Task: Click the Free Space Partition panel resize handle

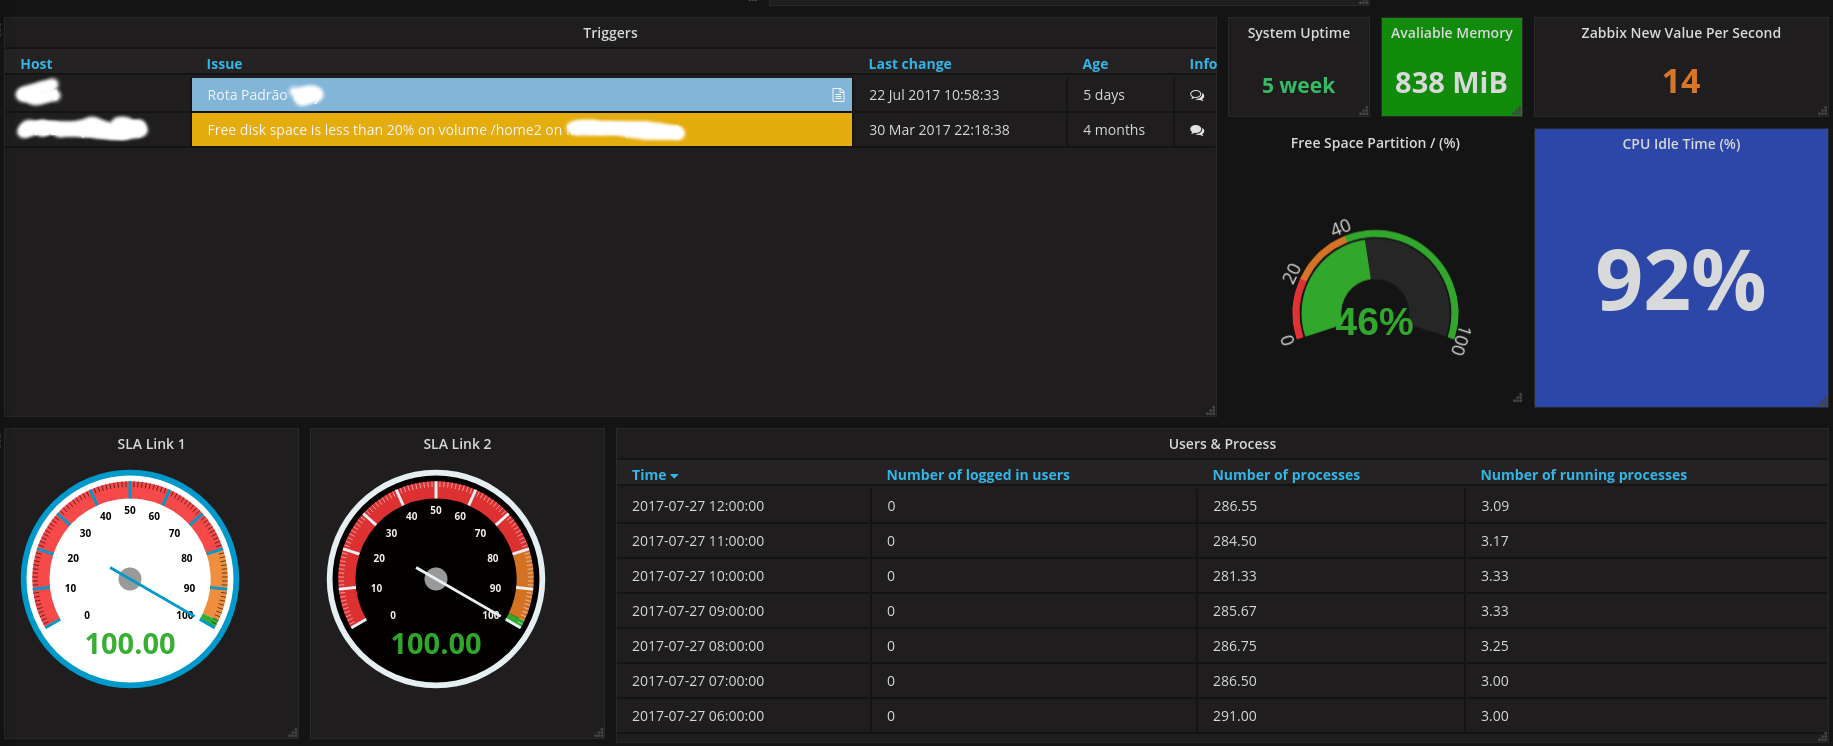Action: pyautogui.click(x=1517, y=398)
